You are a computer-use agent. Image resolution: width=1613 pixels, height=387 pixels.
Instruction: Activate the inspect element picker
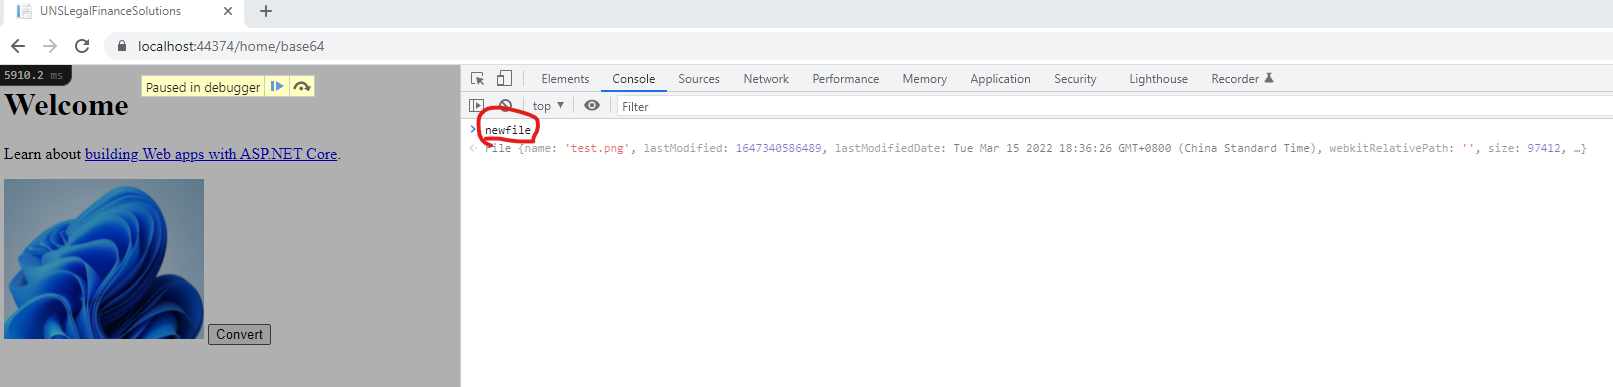click(x=478, y=78)
